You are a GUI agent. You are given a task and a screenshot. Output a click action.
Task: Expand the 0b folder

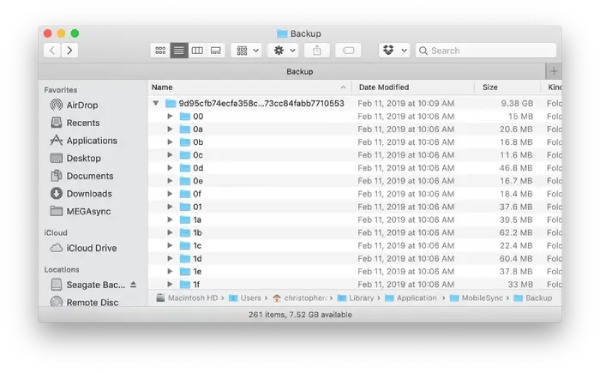[x=170, y=142]
